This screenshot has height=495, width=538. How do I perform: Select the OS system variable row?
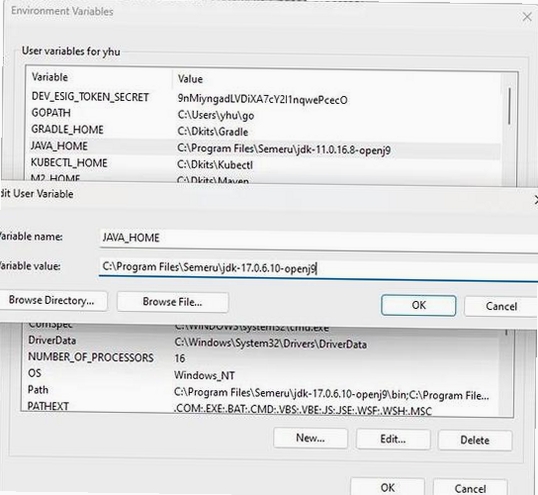tap(261, 374)
